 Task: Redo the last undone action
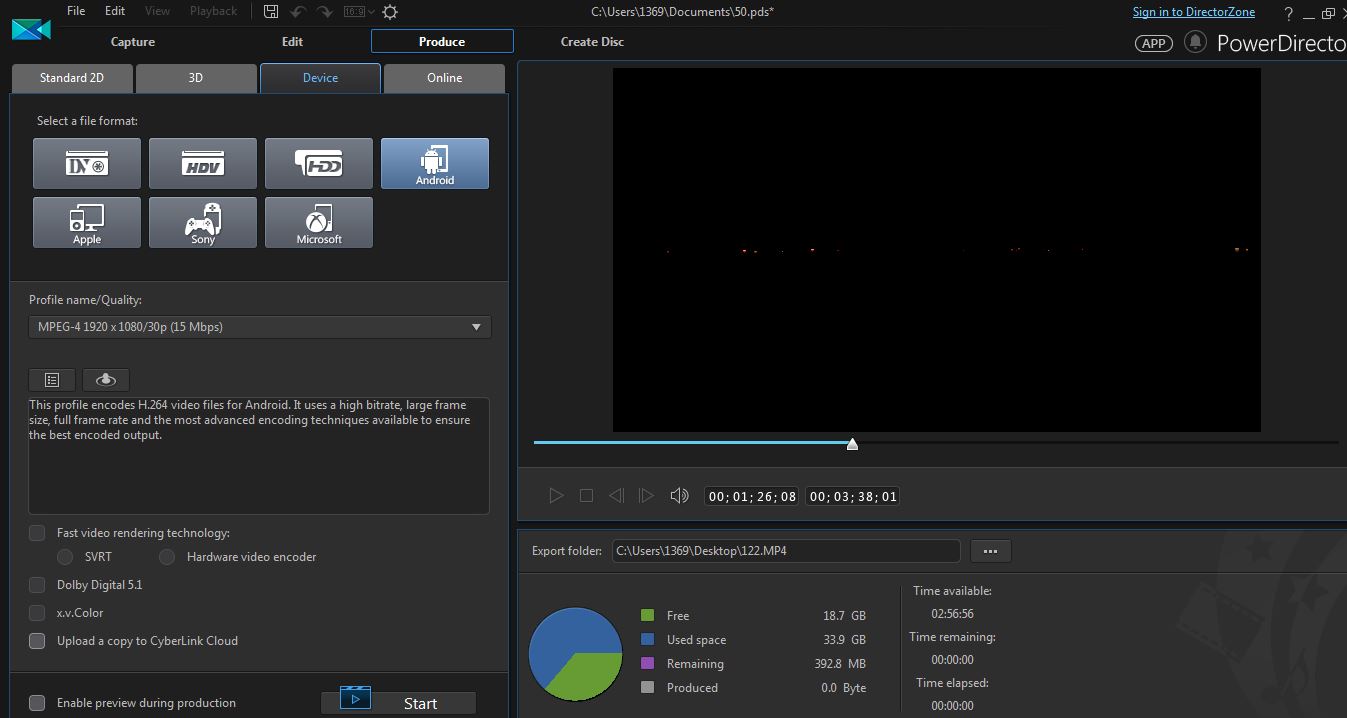click(x=324, y=12)
